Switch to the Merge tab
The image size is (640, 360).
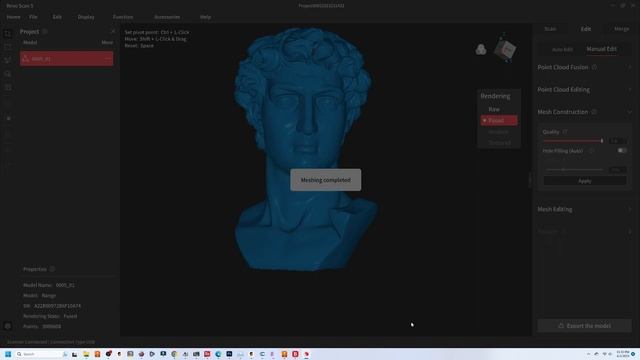[621, 29]
